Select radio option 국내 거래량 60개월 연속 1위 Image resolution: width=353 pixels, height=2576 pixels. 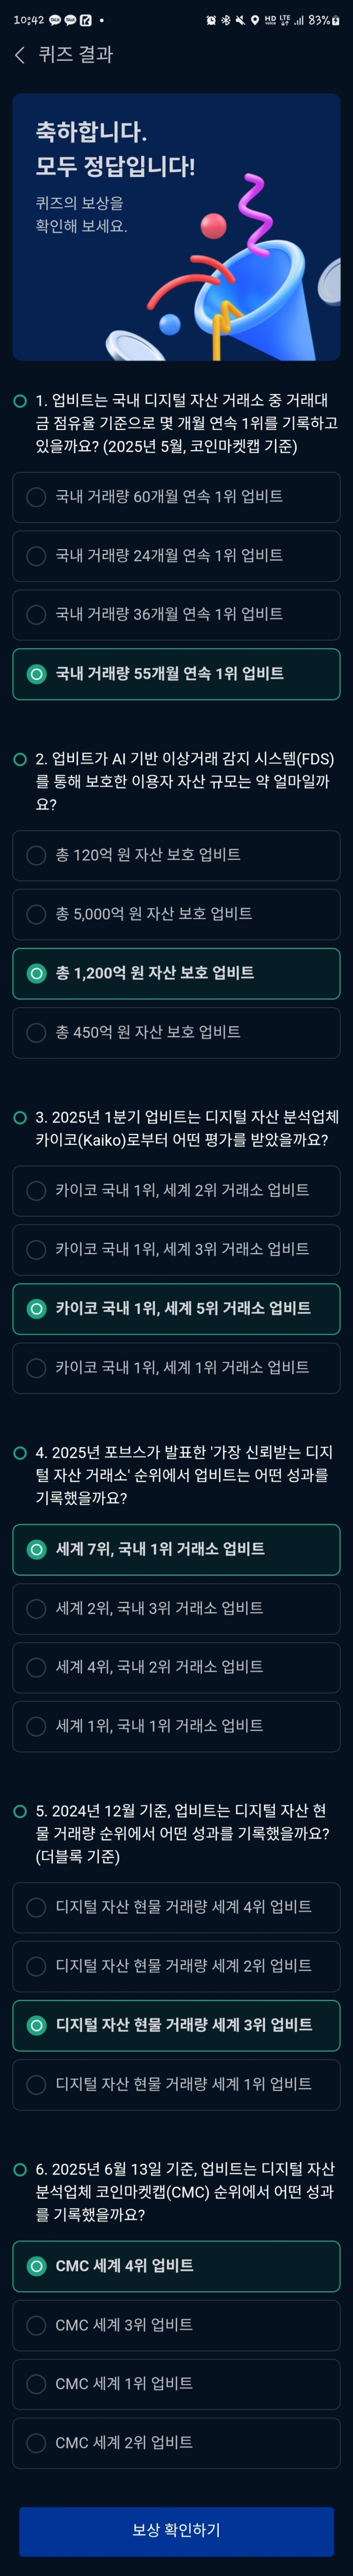(176, 496)
